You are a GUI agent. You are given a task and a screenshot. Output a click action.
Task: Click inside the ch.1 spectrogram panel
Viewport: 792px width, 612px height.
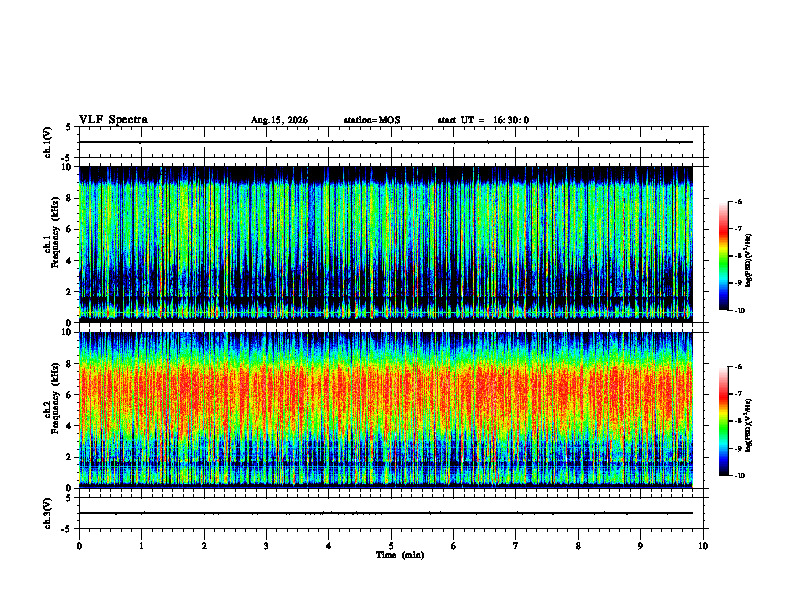tap(386, 244)
